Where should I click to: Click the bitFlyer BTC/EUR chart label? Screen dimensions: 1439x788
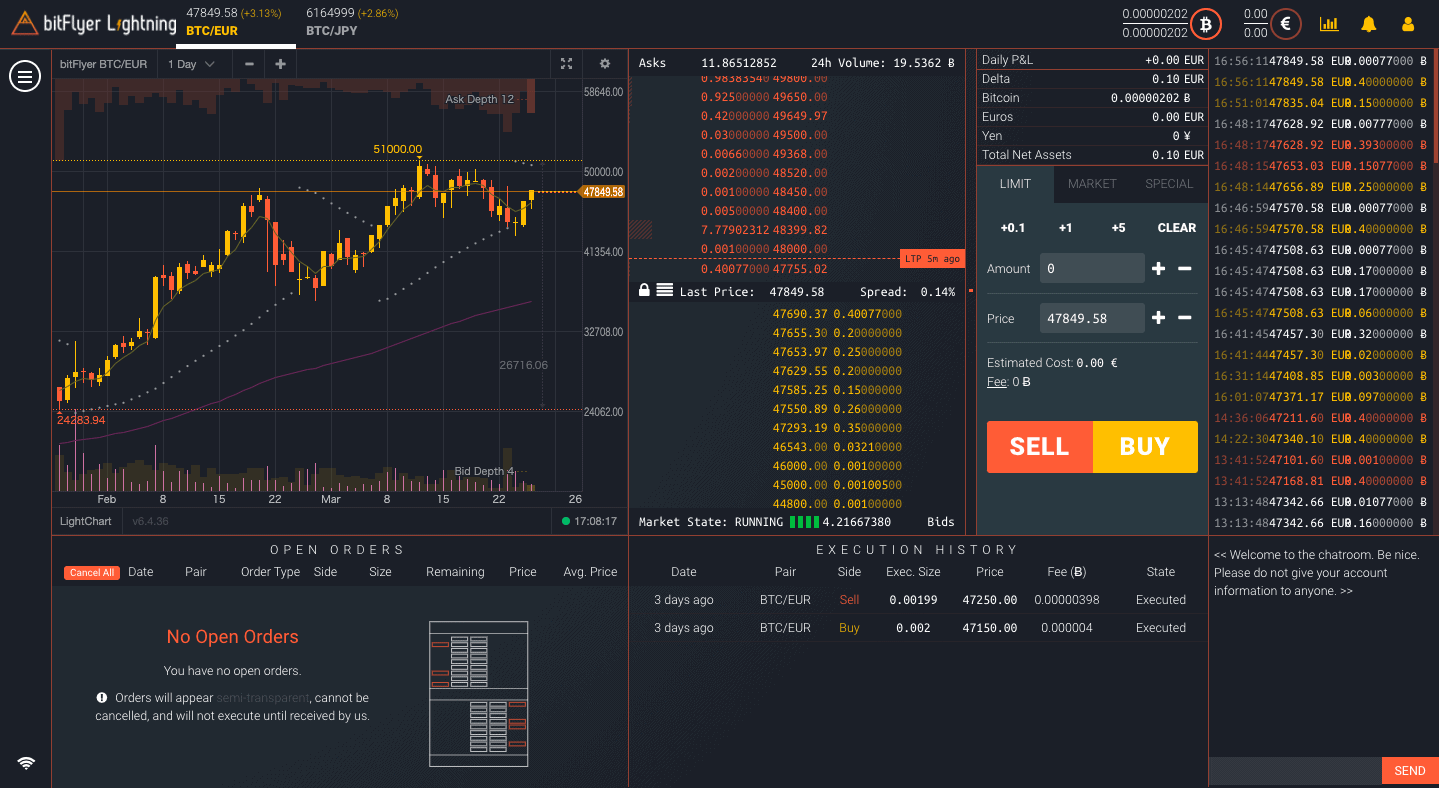click(103, 64)
